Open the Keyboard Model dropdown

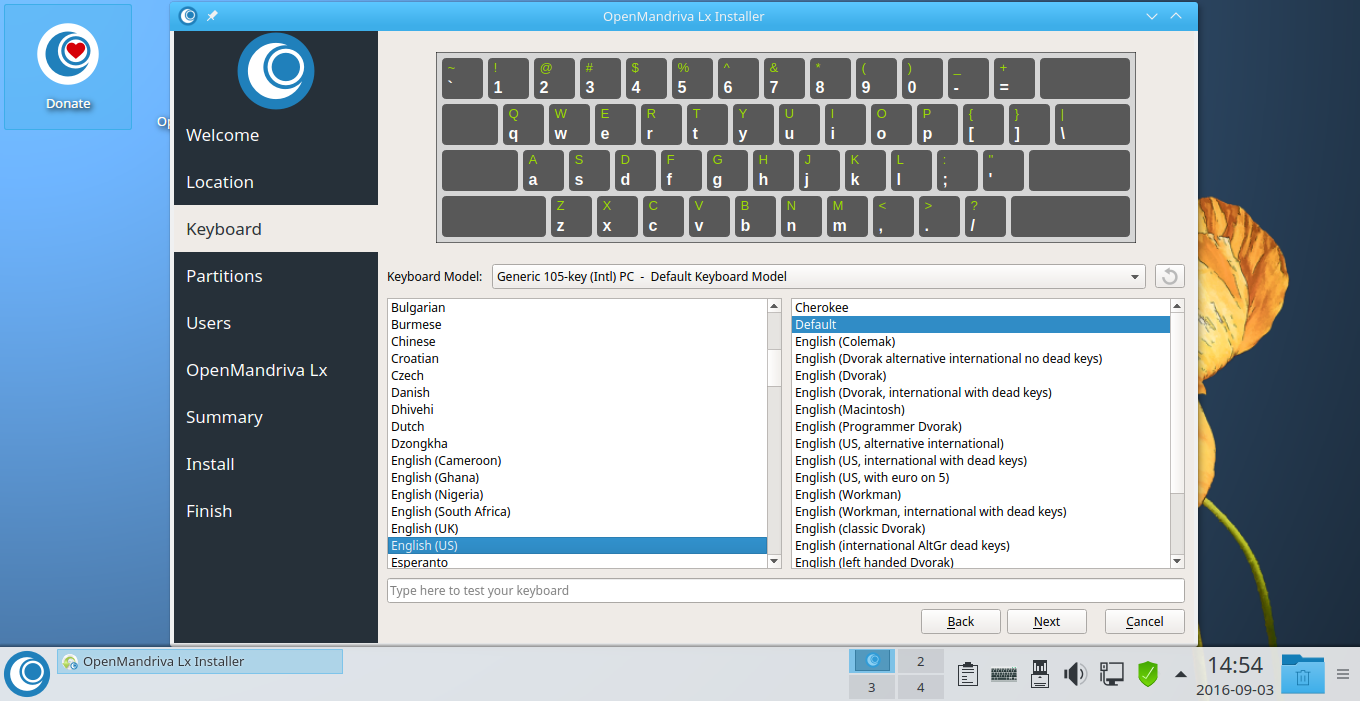(x=819, y=276)
